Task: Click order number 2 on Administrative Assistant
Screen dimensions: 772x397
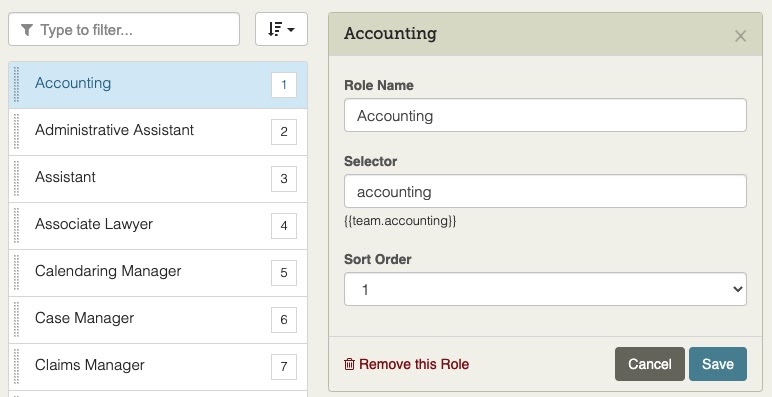Action: tap(284, 132)
